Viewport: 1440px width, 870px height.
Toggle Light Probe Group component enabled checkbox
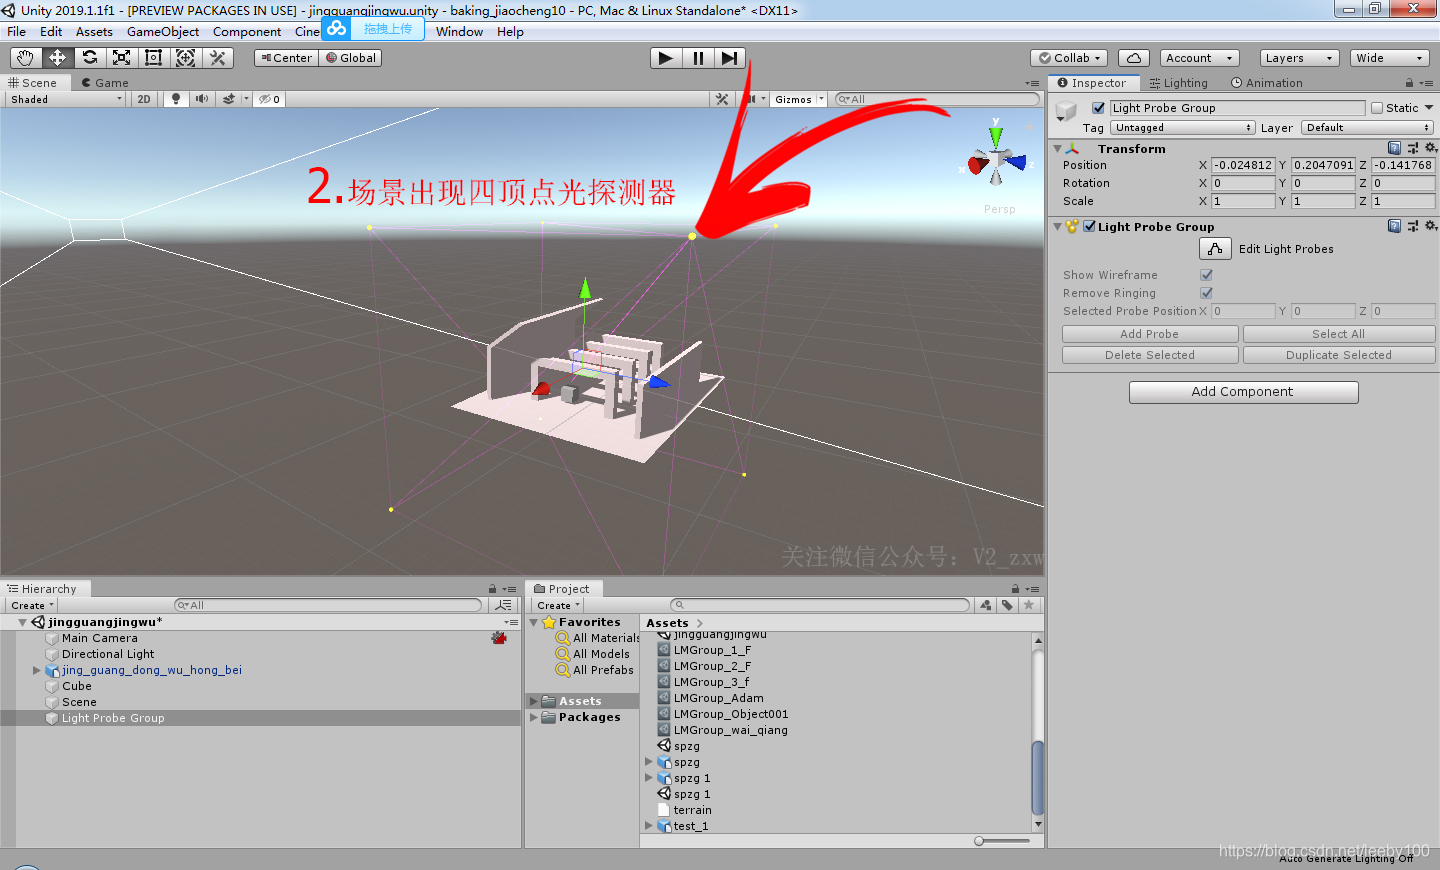point(1089,226)
